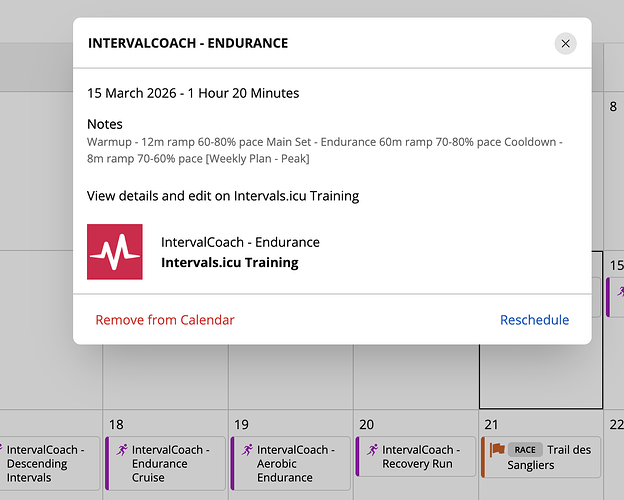Click the orange race flag icon
This screenshot has width=624, height=500.
pos(497,450)
